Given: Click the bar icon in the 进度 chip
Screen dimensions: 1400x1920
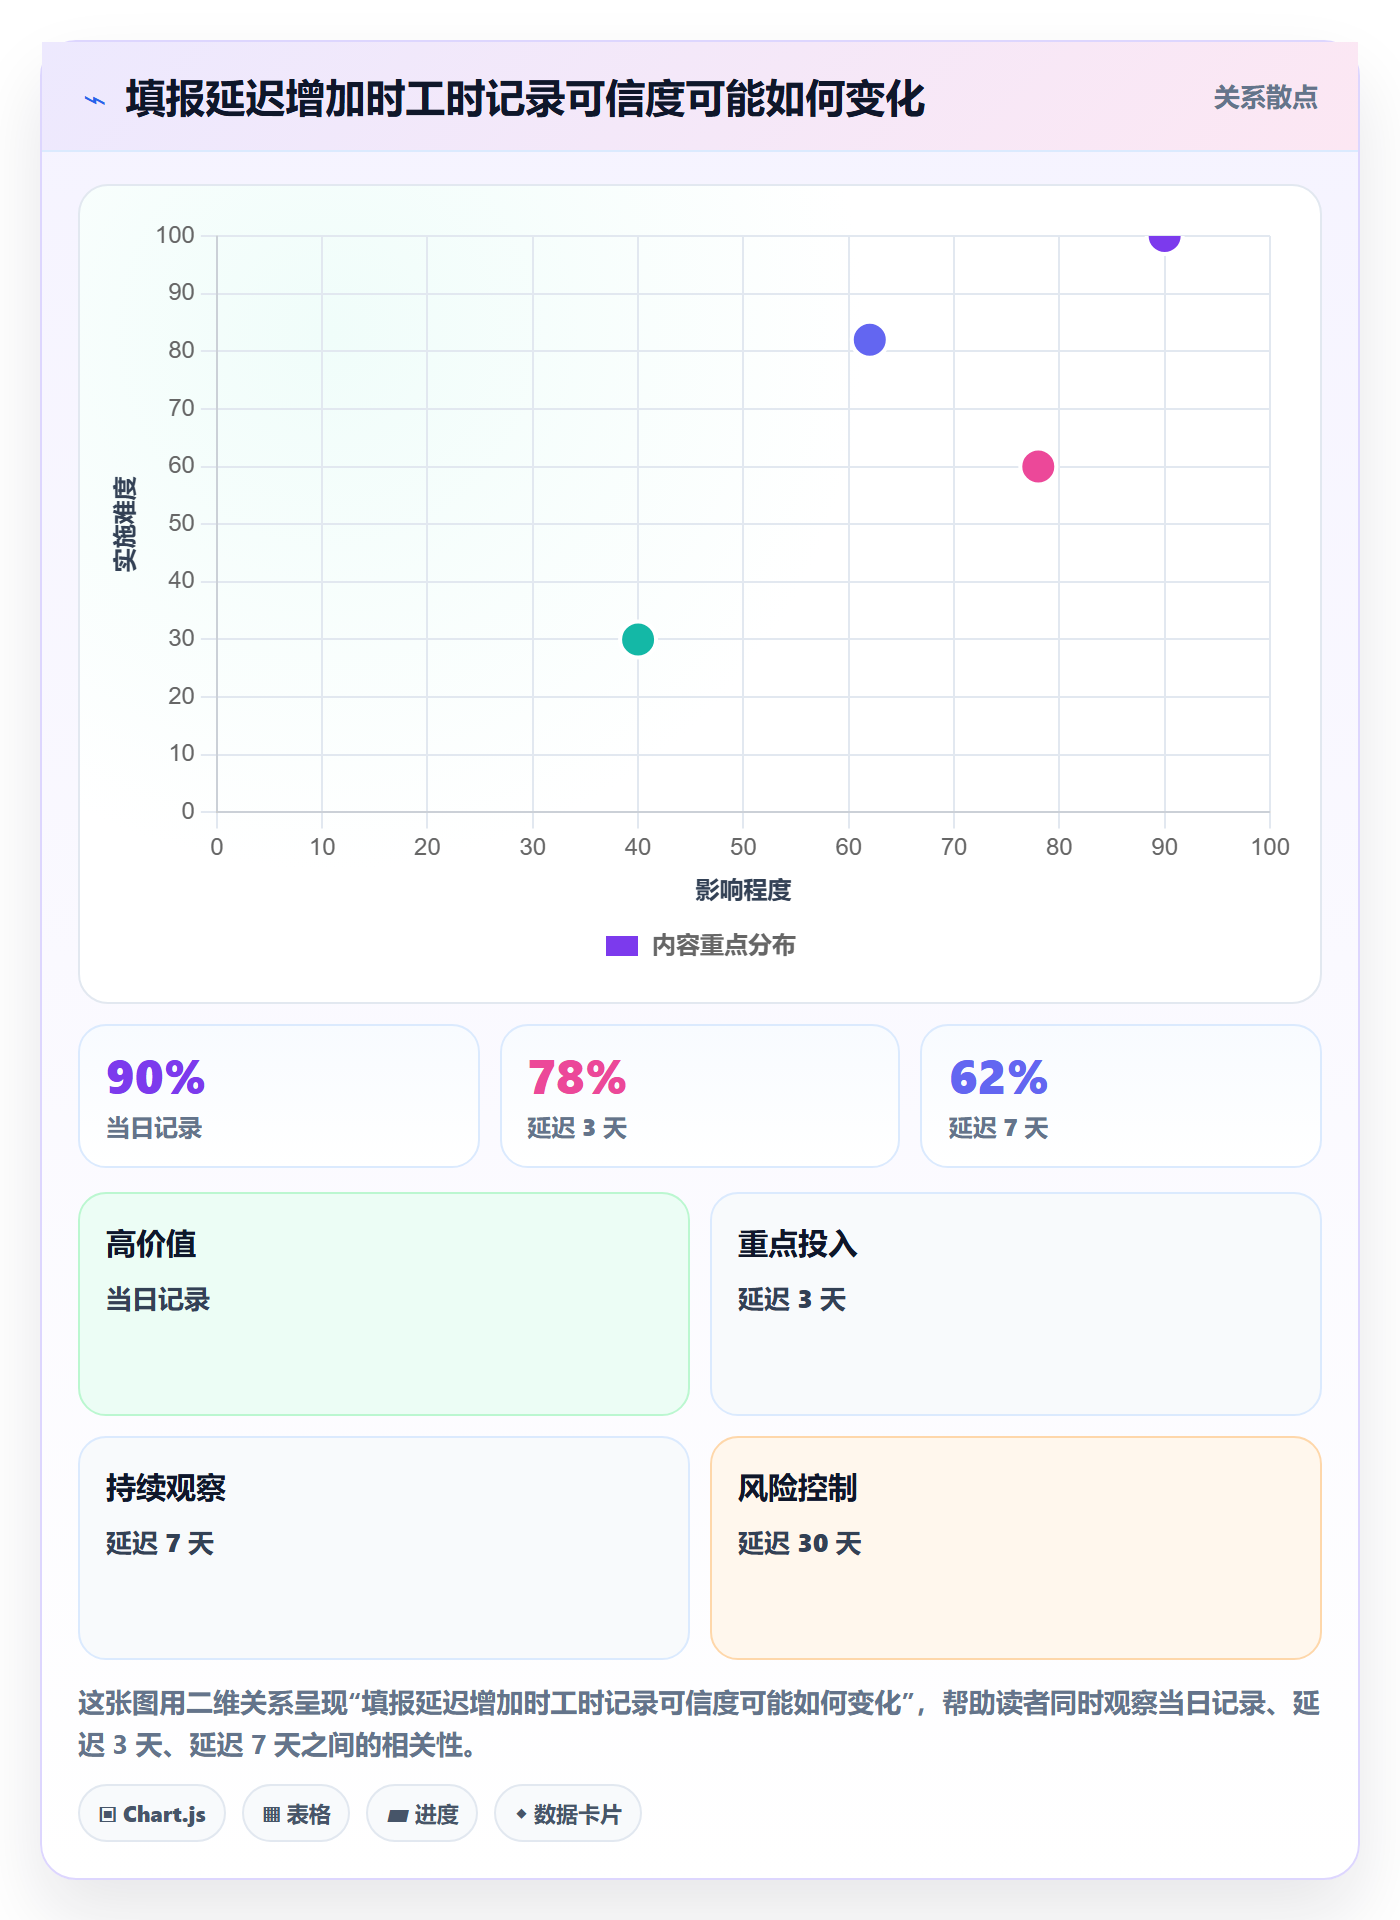Looking at the screenshot, I should [398, 1815].
